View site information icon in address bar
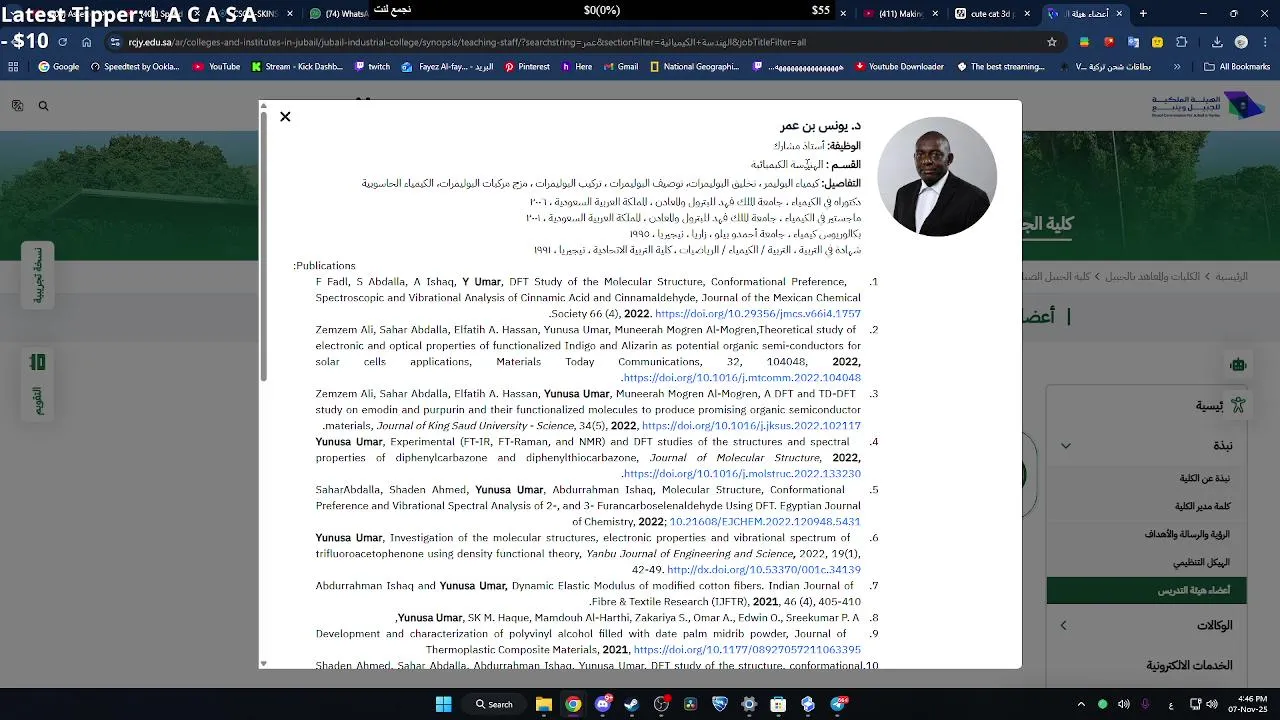 [115, 42]
